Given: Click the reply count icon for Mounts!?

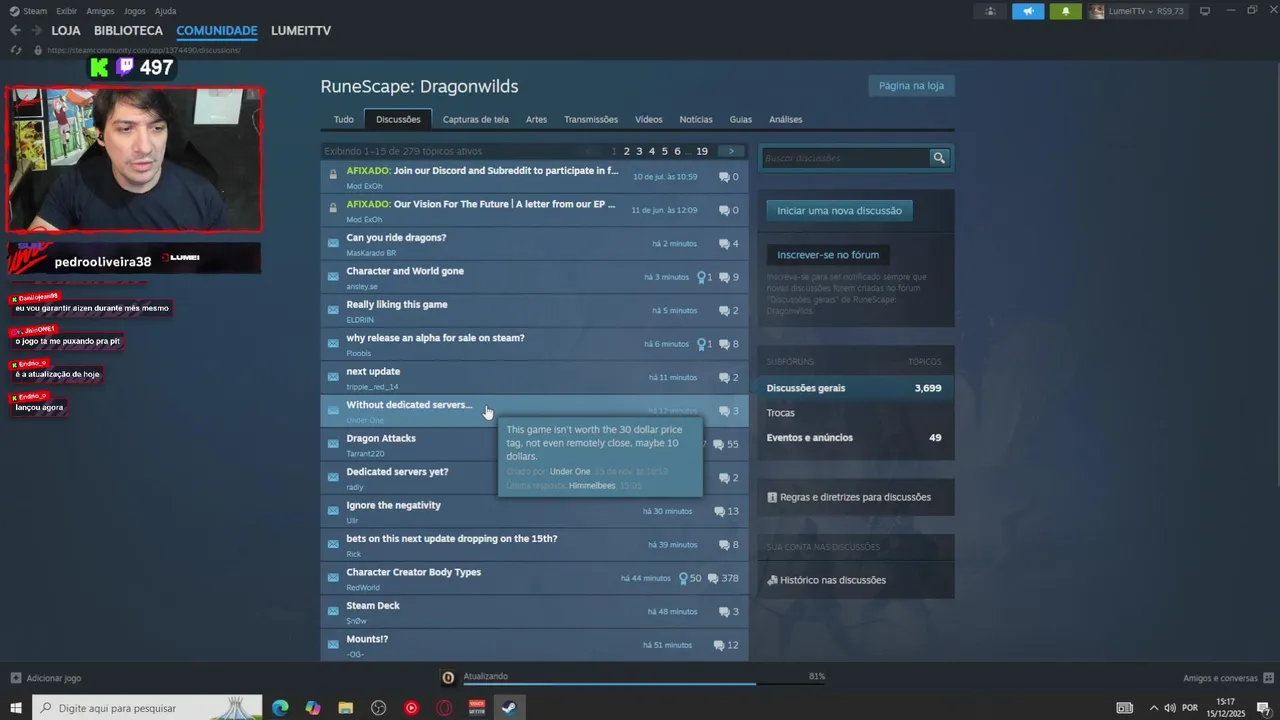Looking at the screenshot, I should 719,646.
